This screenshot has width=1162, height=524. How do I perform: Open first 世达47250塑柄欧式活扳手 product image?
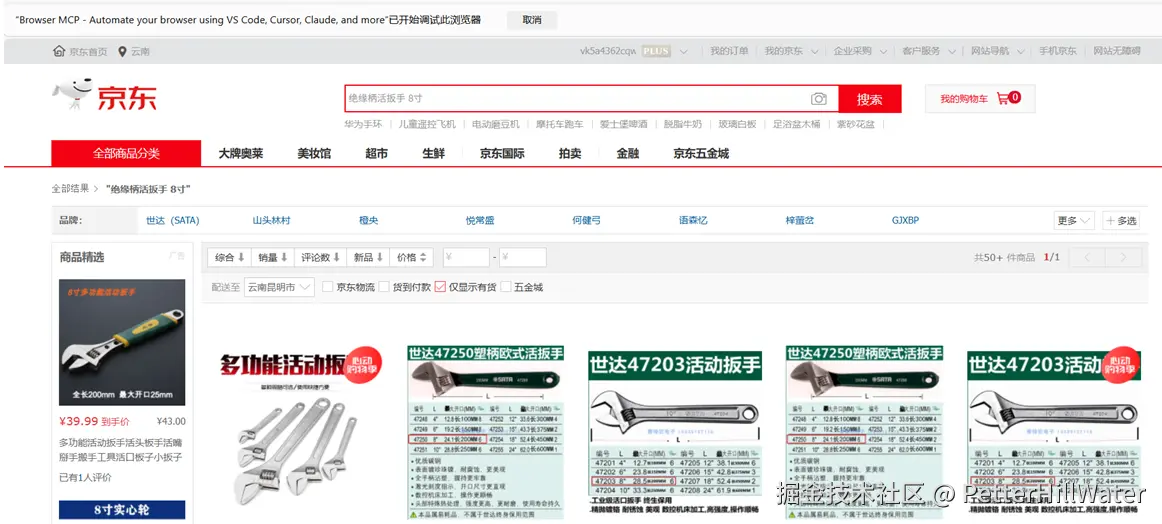click(485, 432)
